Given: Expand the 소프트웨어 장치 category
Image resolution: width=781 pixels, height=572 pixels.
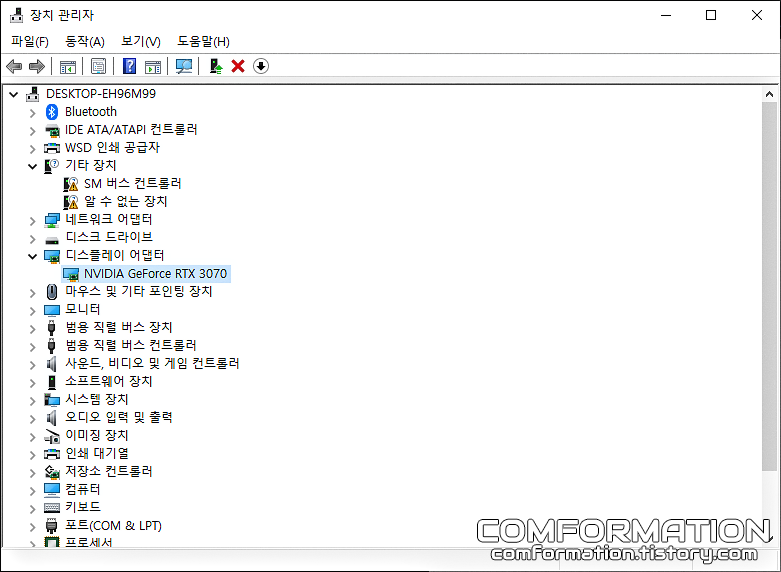Looking at the screenshot, I should [33, 383].
